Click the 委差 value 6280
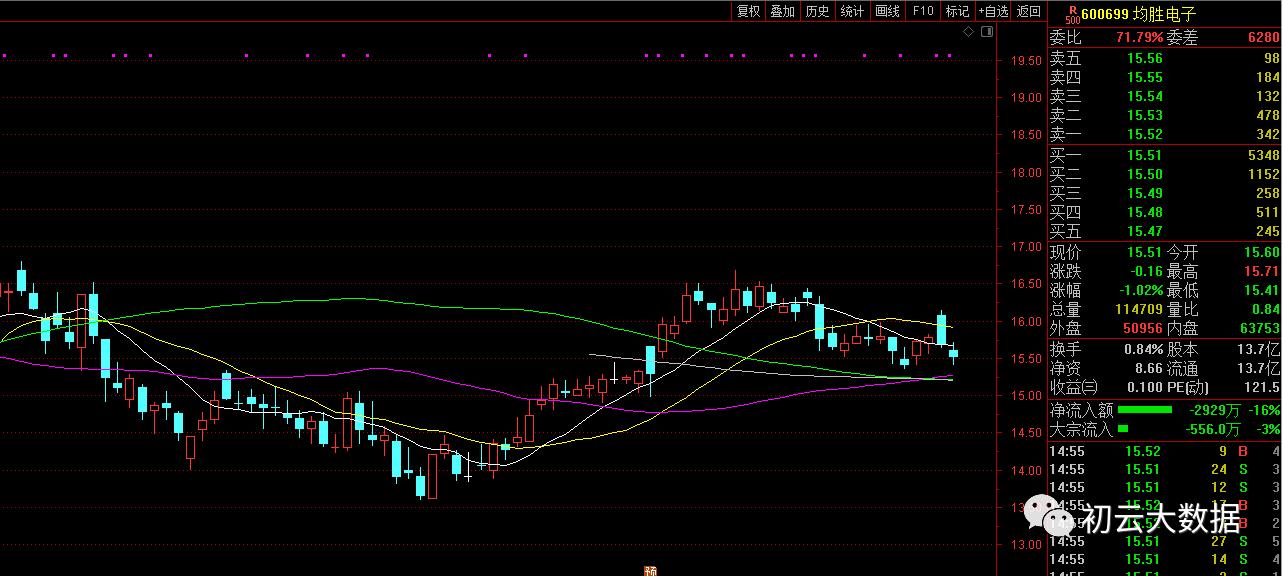The height and width of the screenshot is (576, 1283). pos(1263,38)
